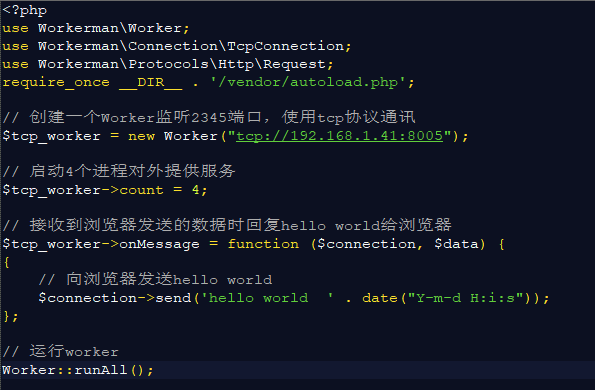Click the 'new' keyword
The image size is (595, 390).
coord(142,136)
